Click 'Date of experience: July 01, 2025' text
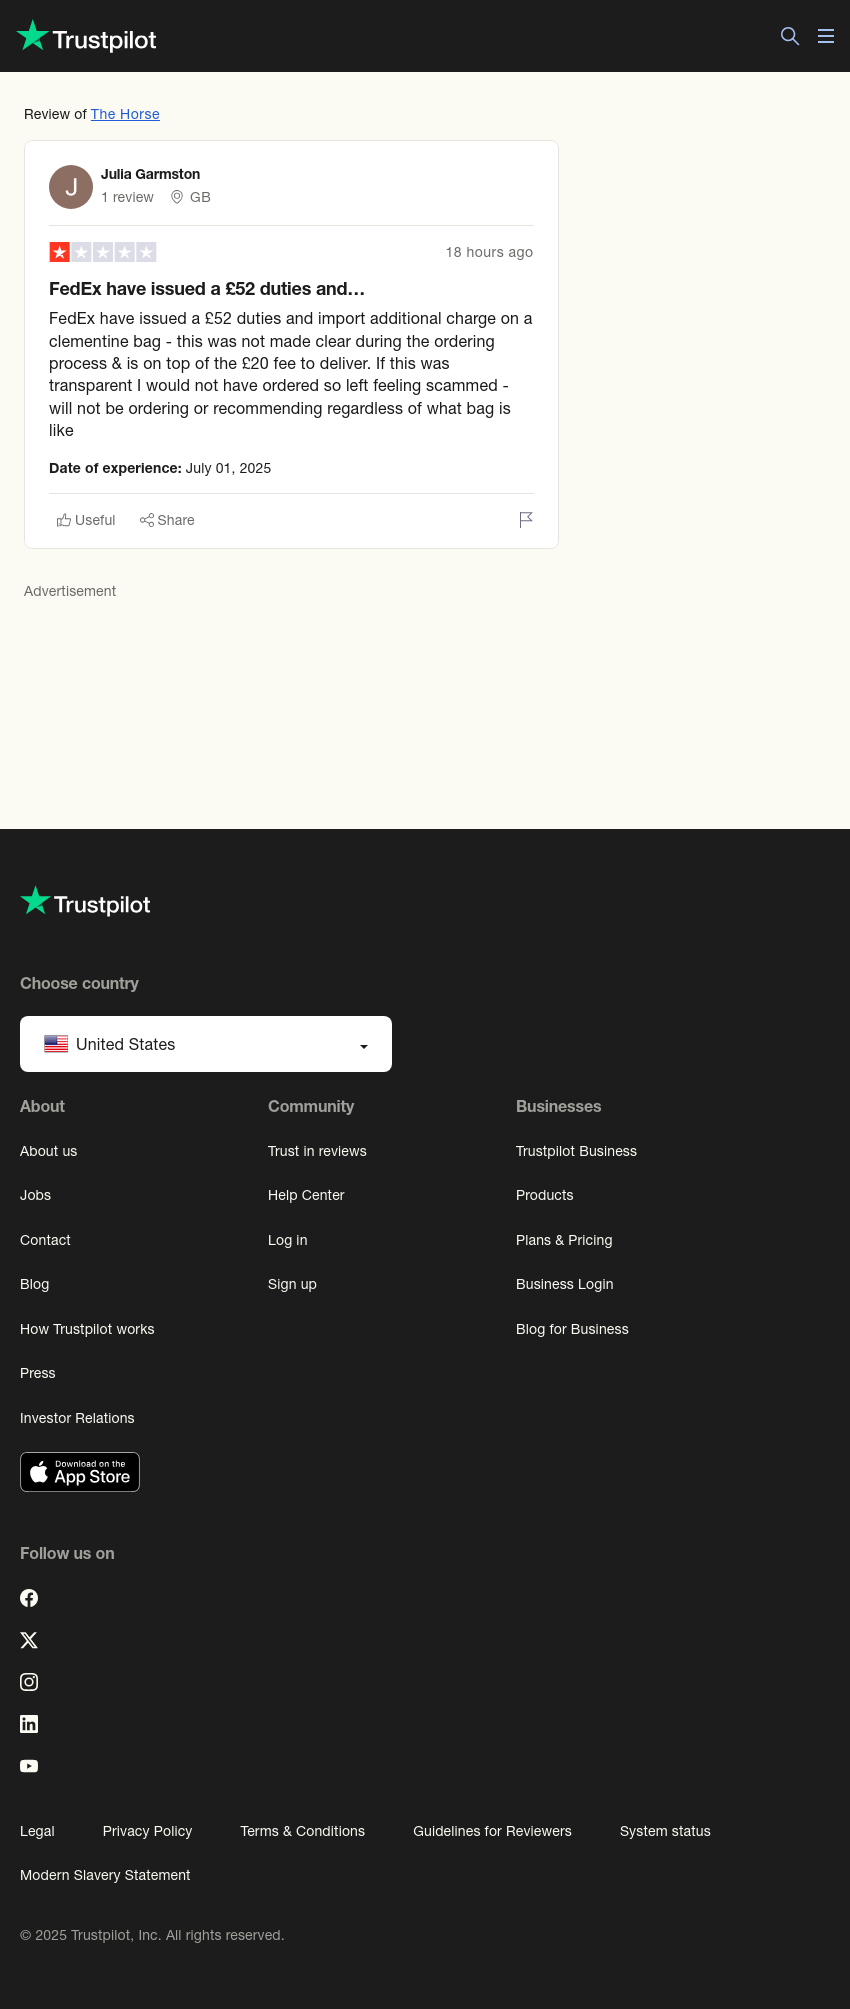The image size is (850, 2009). click(160, 468)
